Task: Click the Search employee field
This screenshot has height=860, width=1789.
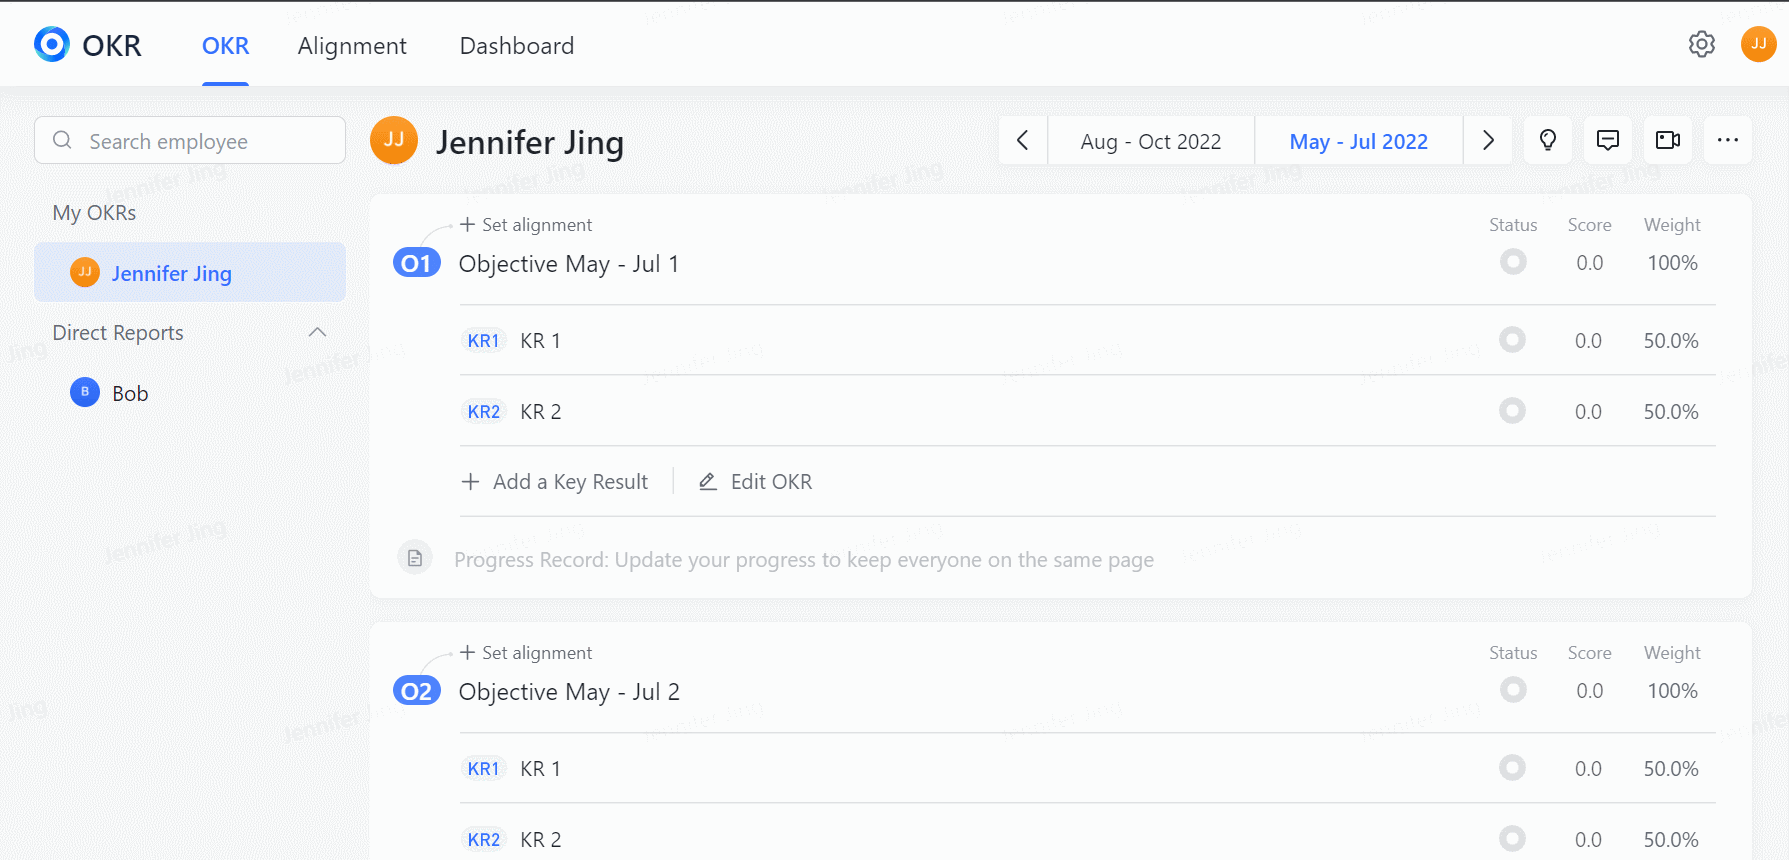Action: (190, 141)
